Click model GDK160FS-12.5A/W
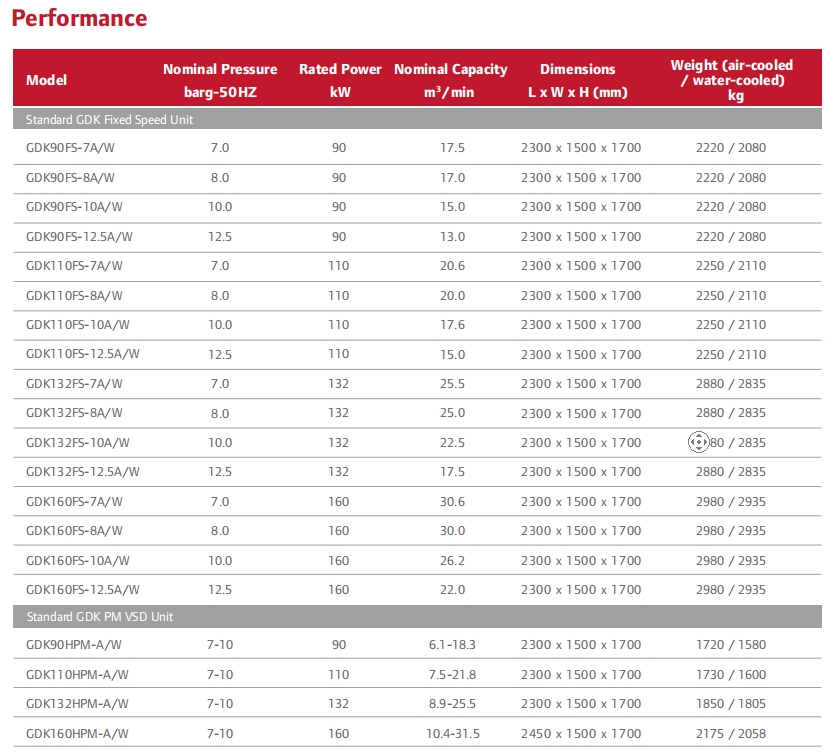Viewport: 833px width, 752px height. pos(82,590)
